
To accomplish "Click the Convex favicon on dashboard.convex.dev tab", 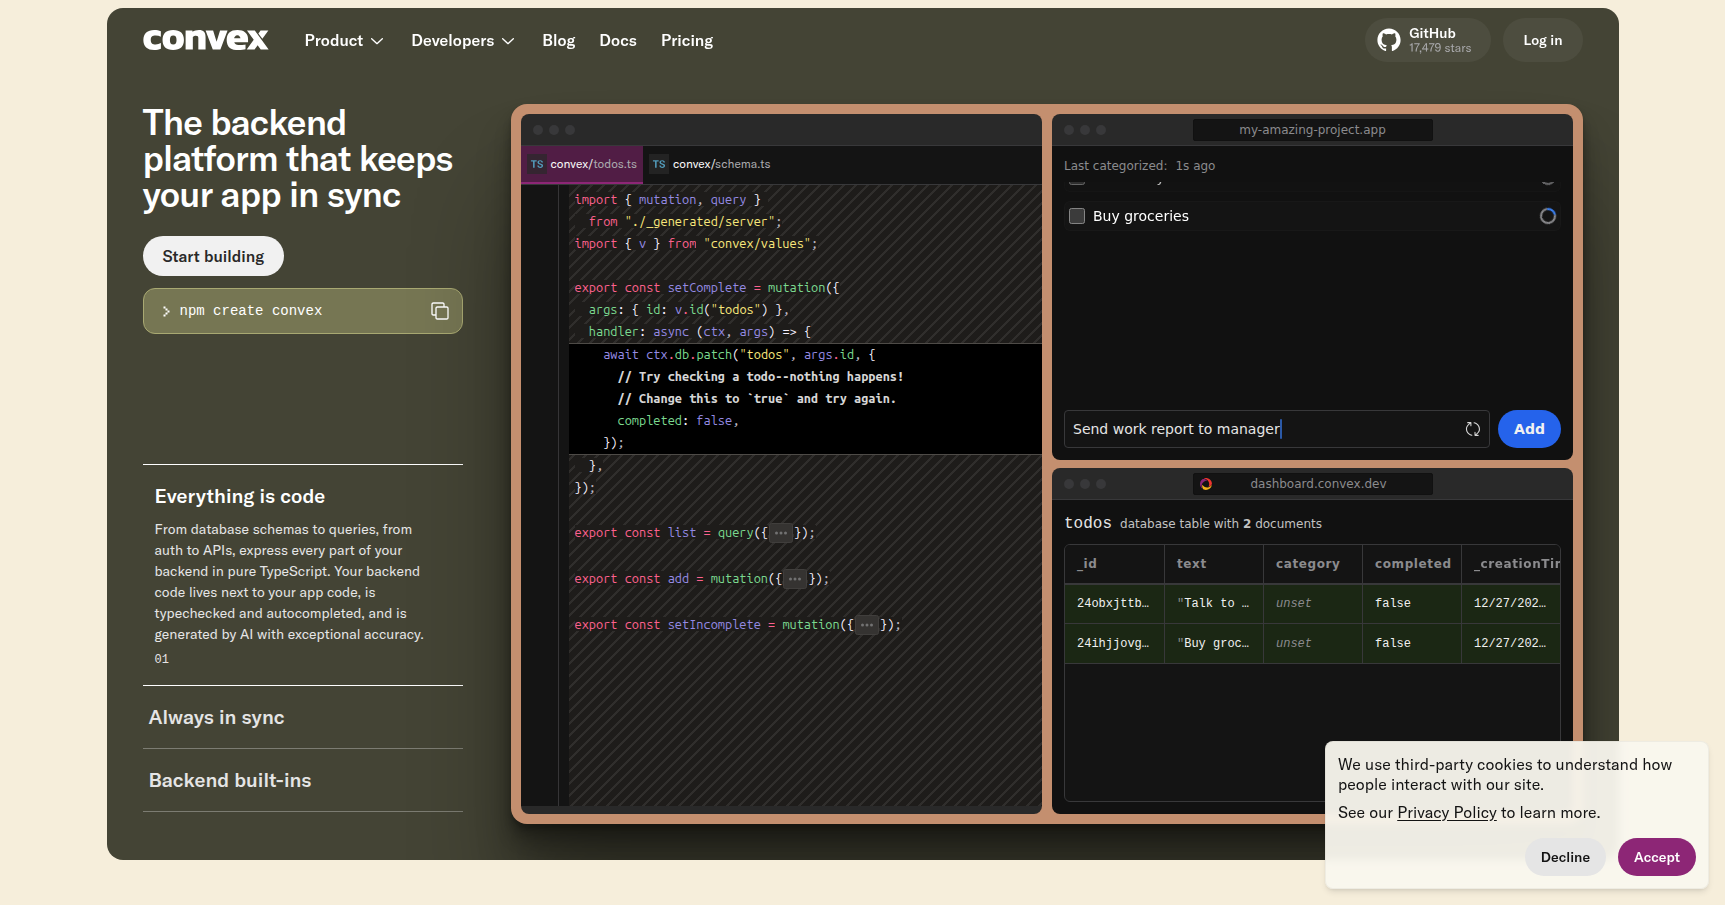I will coord(1207,483).
